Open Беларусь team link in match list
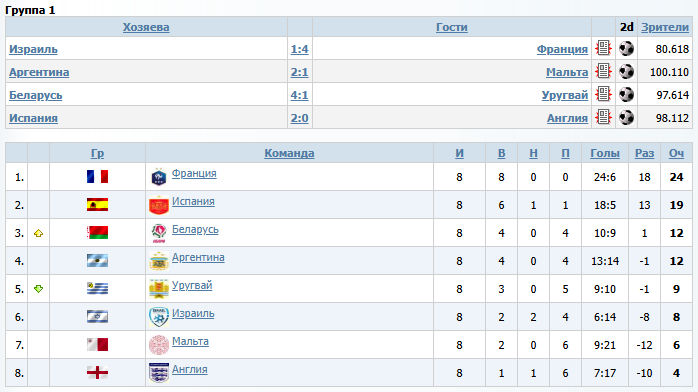This screenshot has height=392, width=698. [36, 95]
